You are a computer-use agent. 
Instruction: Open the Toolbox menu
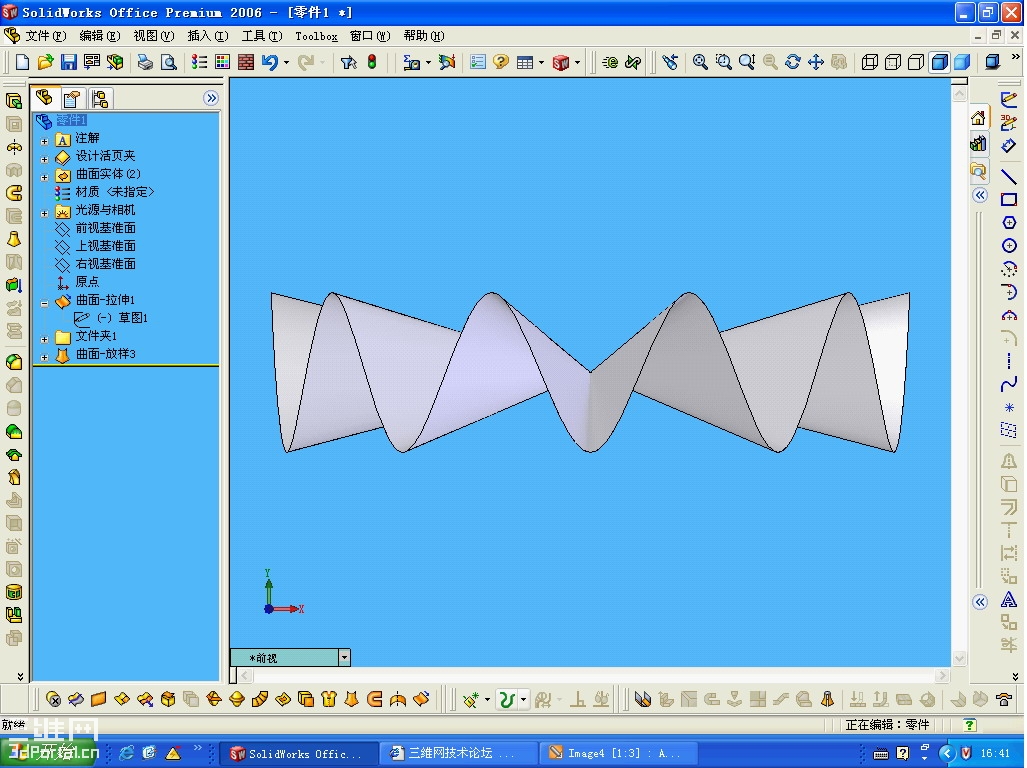pos(316,36)
